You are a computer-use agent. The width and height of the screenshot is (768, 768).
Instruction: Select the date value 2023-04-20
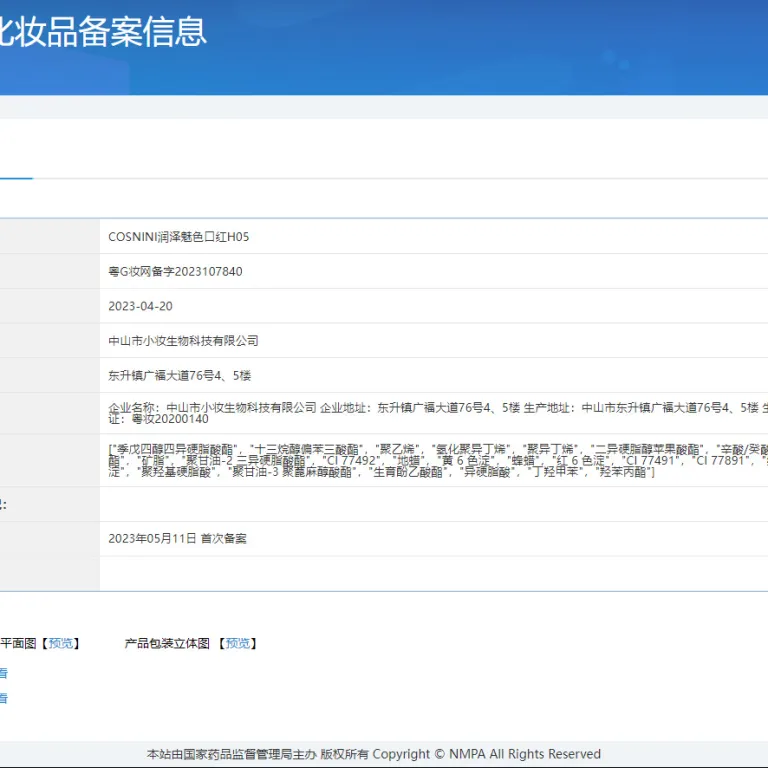141,306
